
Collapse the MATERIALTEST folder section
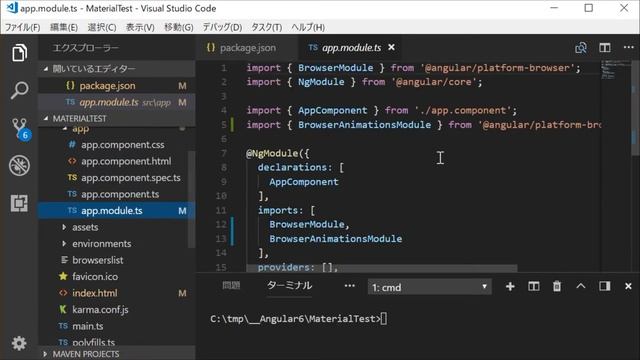click(117, 118)
